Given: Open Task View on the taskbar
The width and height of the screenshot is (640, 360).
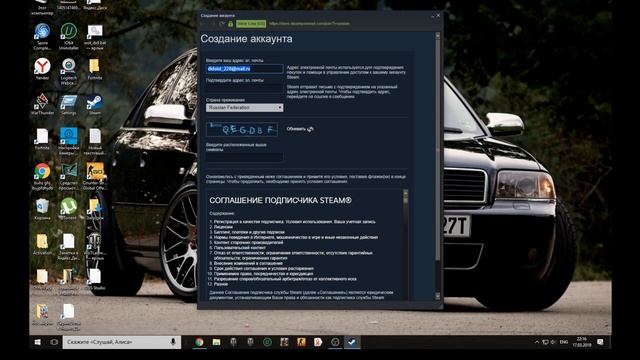Looking at the screenshot, I should tap(54, 342).
